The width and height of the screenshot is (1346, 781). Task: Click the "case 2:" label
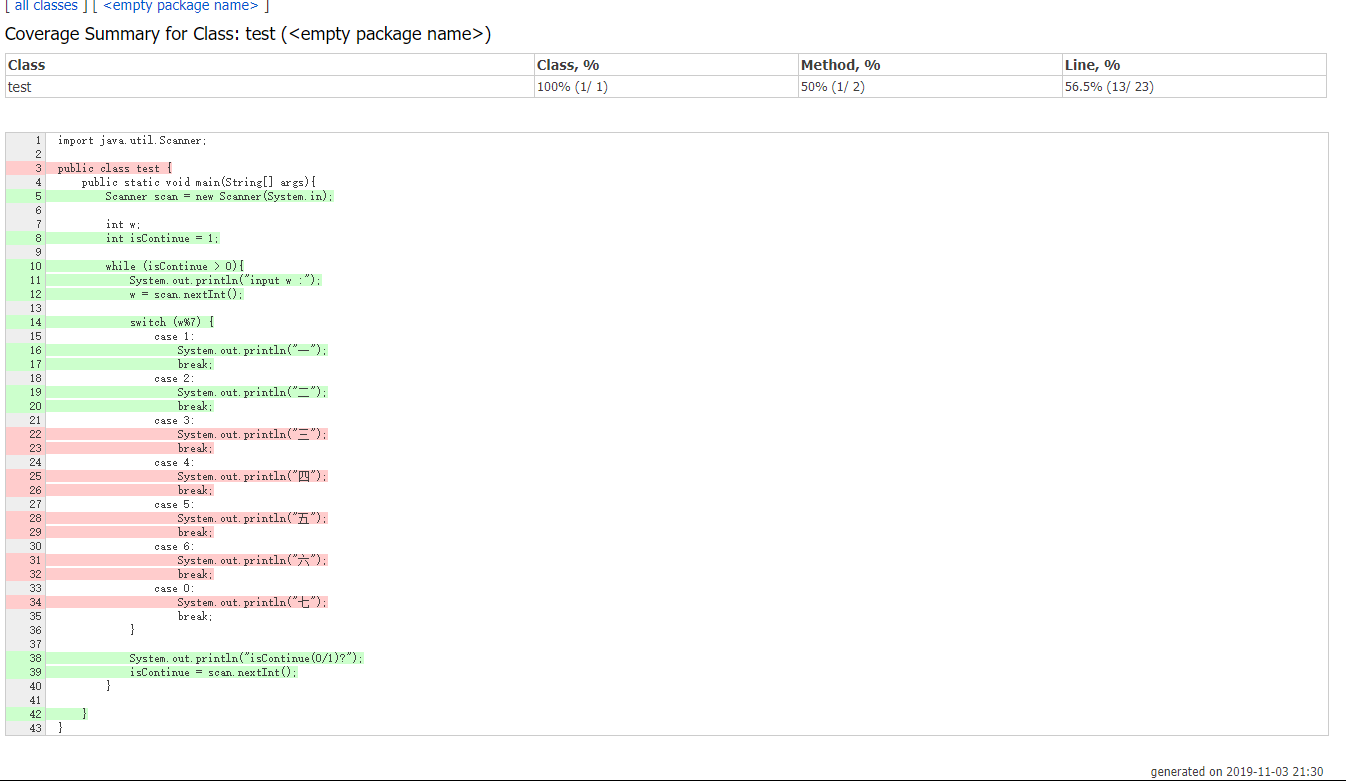tap(174, 378)
